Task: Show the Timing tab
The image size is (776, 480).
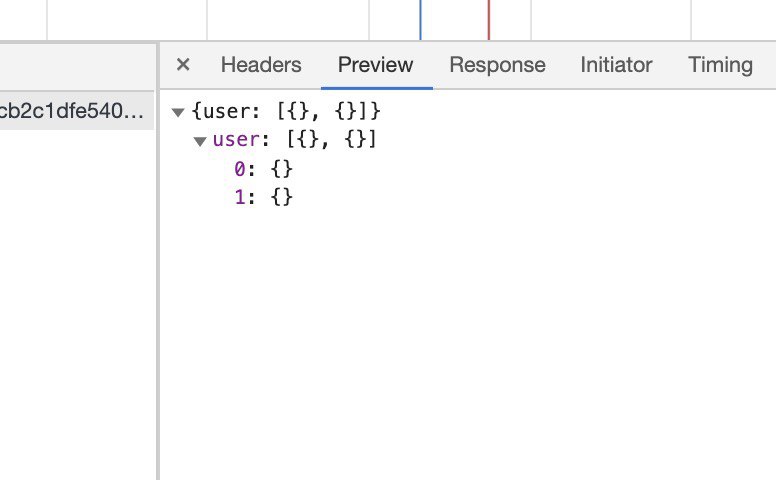Action: [x=721, y=65]
